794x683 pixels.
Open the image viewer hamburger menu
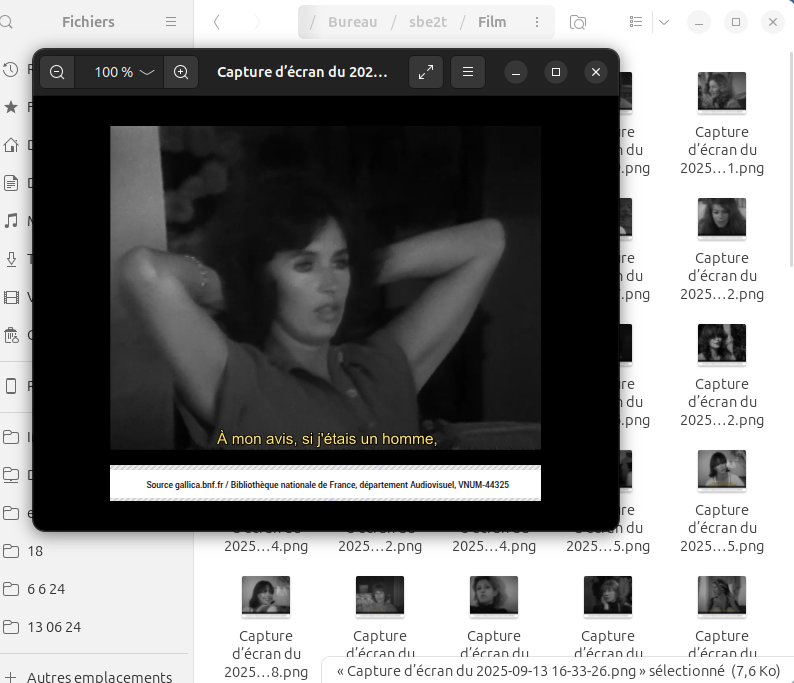[467, 72]
